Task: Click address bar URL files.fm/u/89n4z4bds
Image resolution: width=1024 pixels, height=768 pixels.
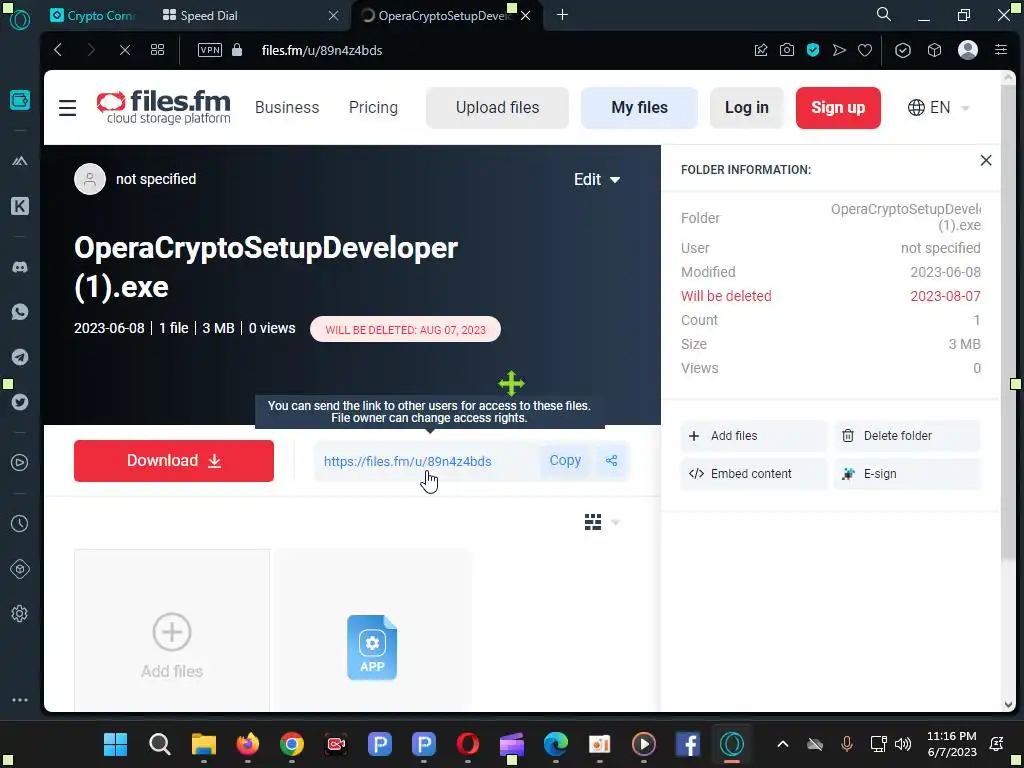Action: click(x=322, y=50)
